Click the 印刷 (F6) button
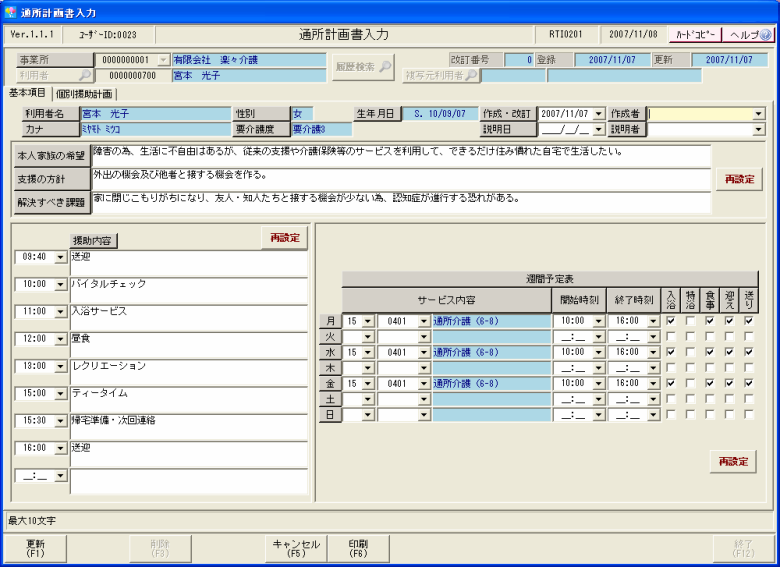 (358, 549)
